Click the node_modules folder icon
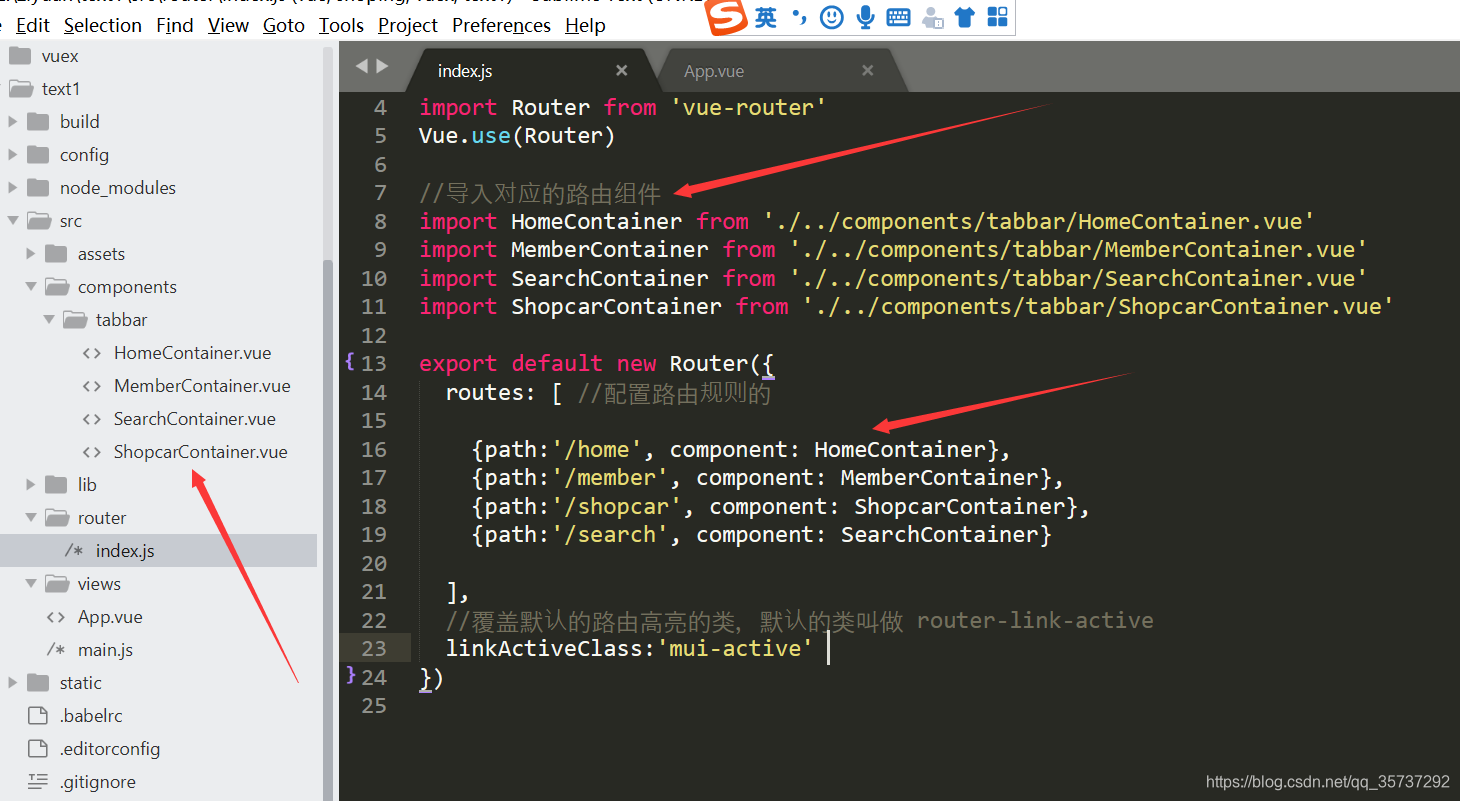Image resolution: width=1460 pixels, height=801 pixels. click(x=39, y=188)
